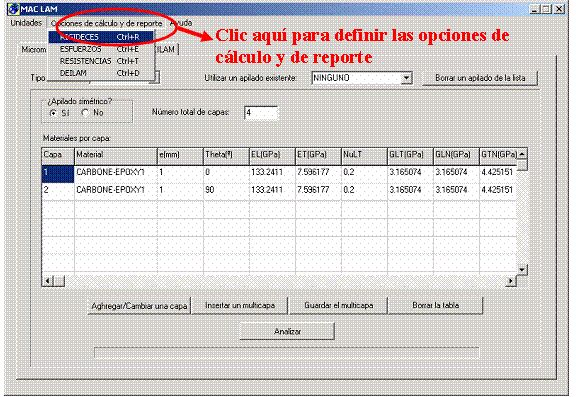Click the Número total de capas field
The image size is (576, 397).
(x=261, y=113)
